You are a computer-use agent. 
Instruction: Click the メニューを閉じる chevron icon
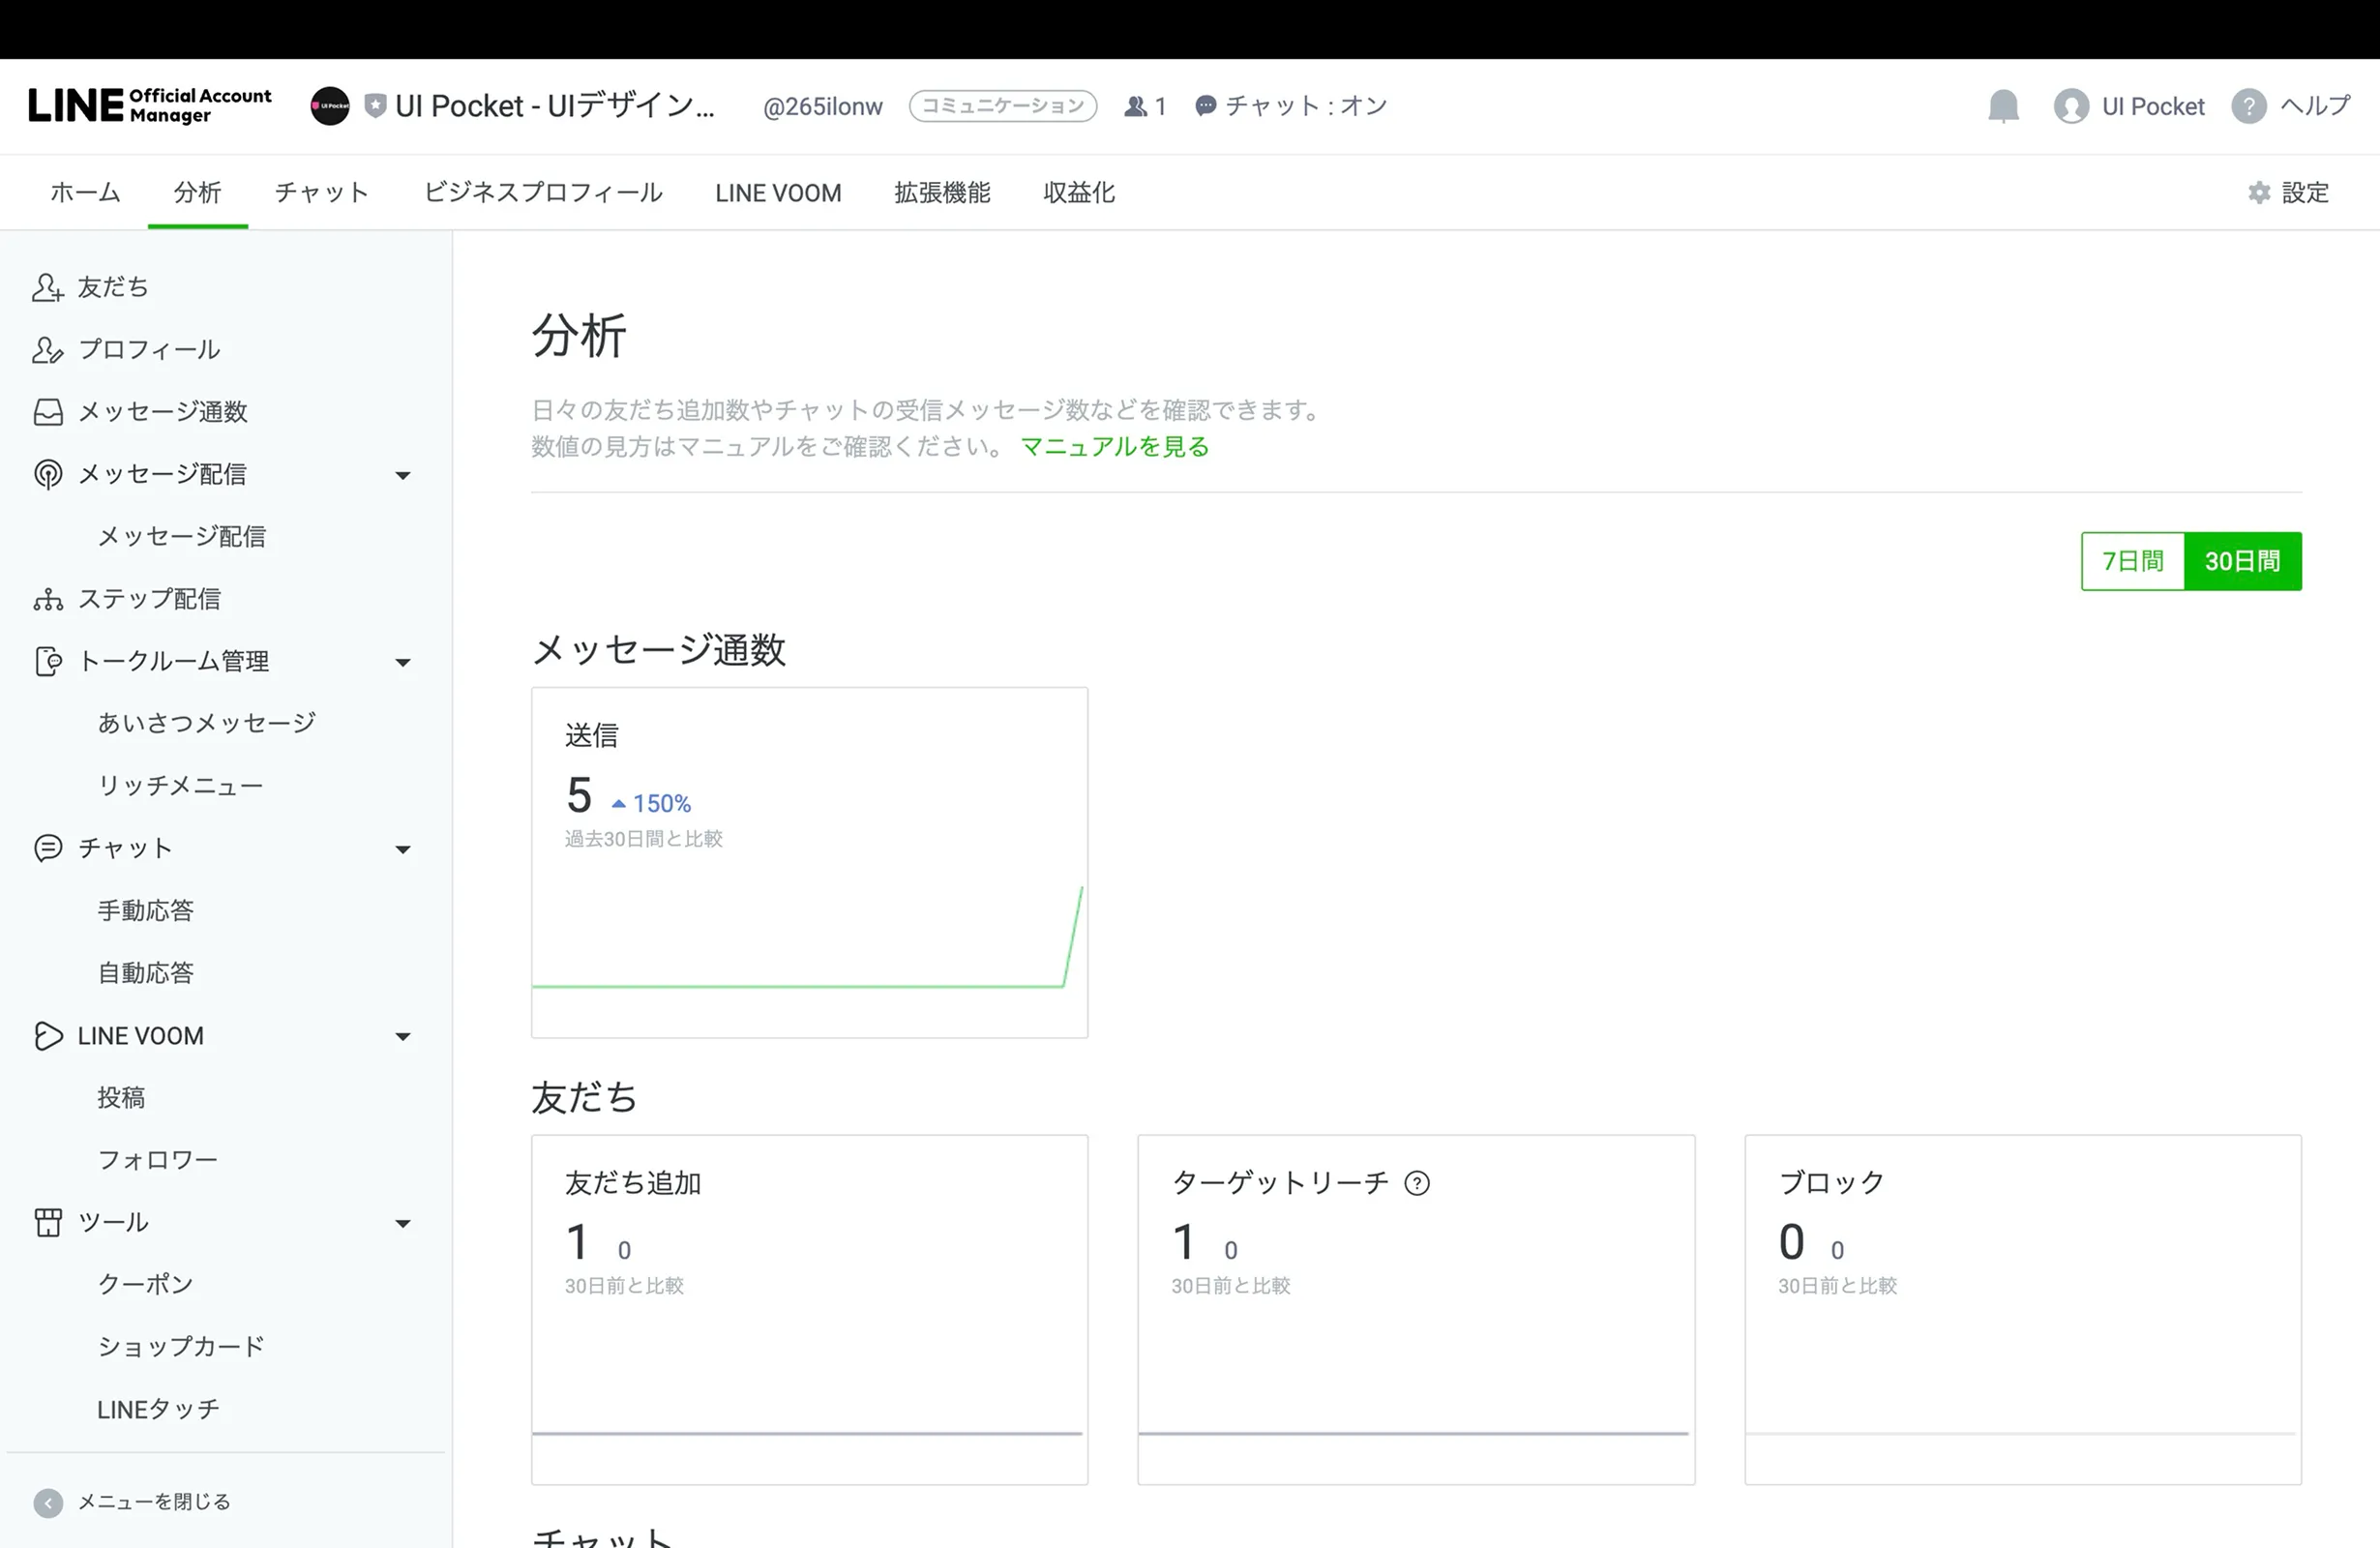tap(47, 1502)
